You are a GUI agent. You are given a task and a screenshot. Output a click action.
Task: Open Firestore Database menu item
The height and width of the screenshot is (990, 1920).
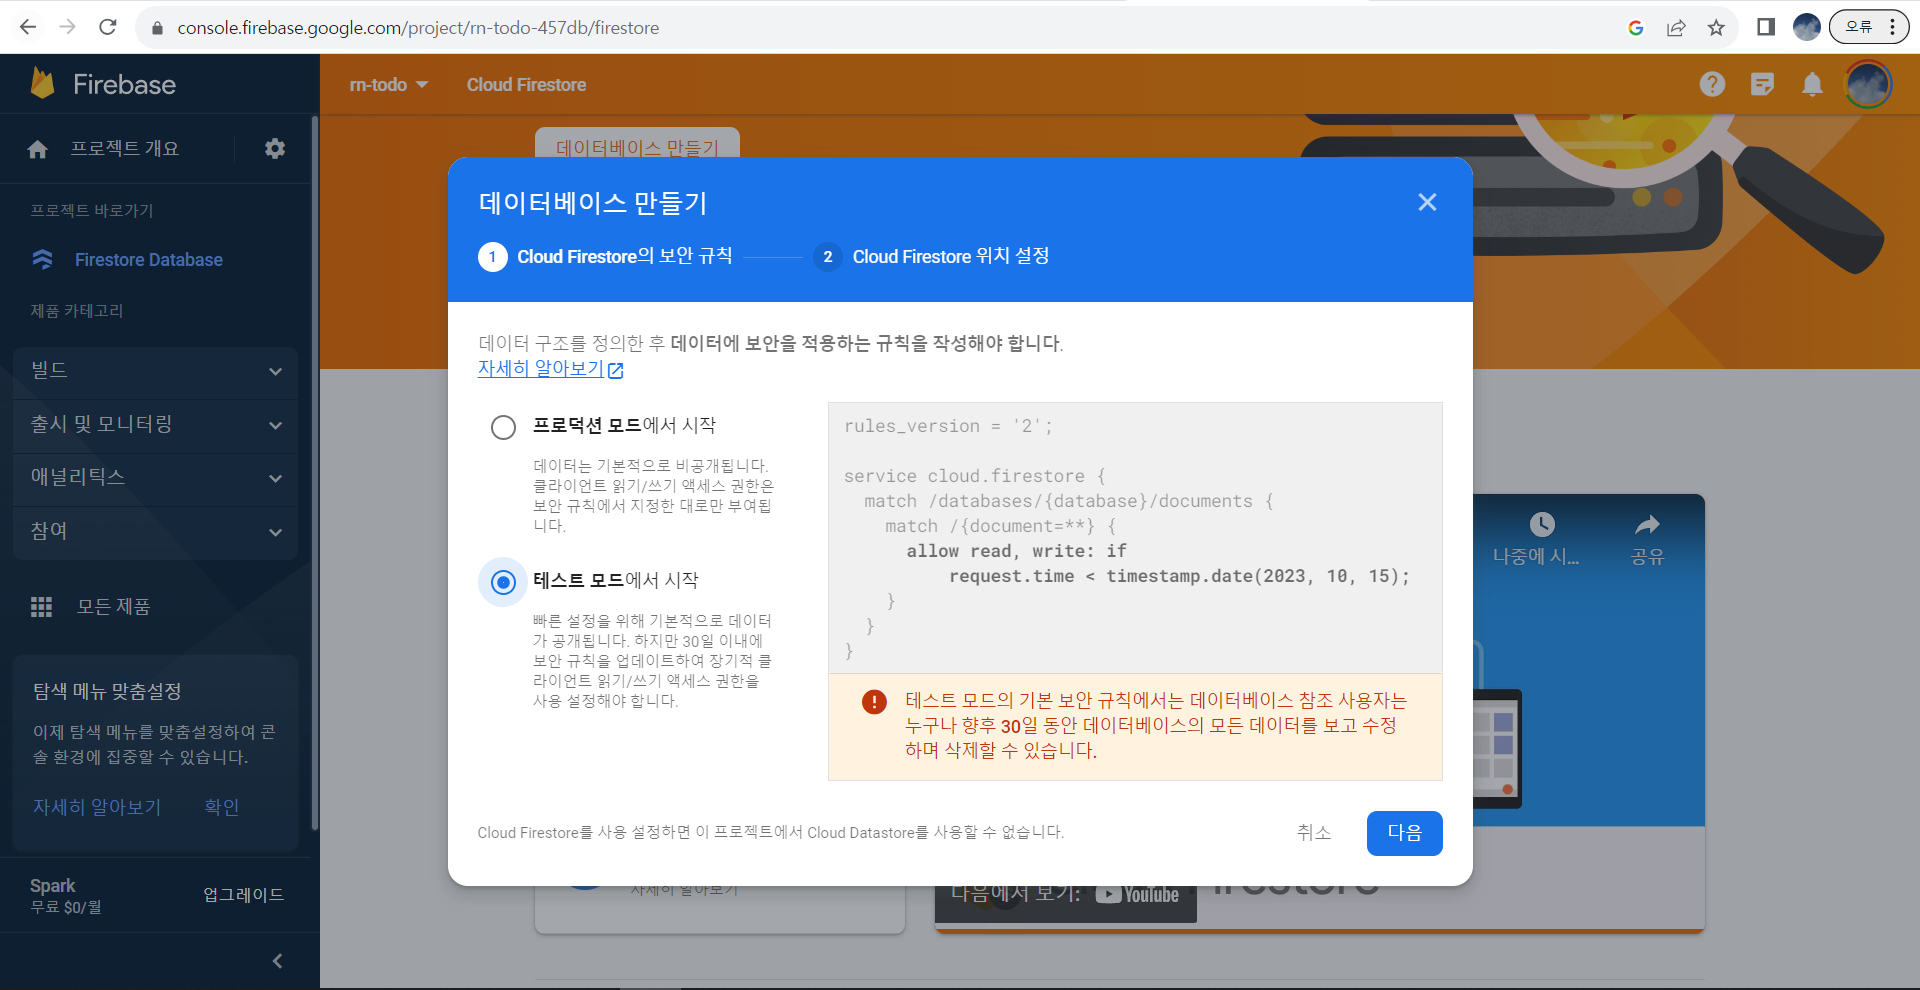pos(149,260)
